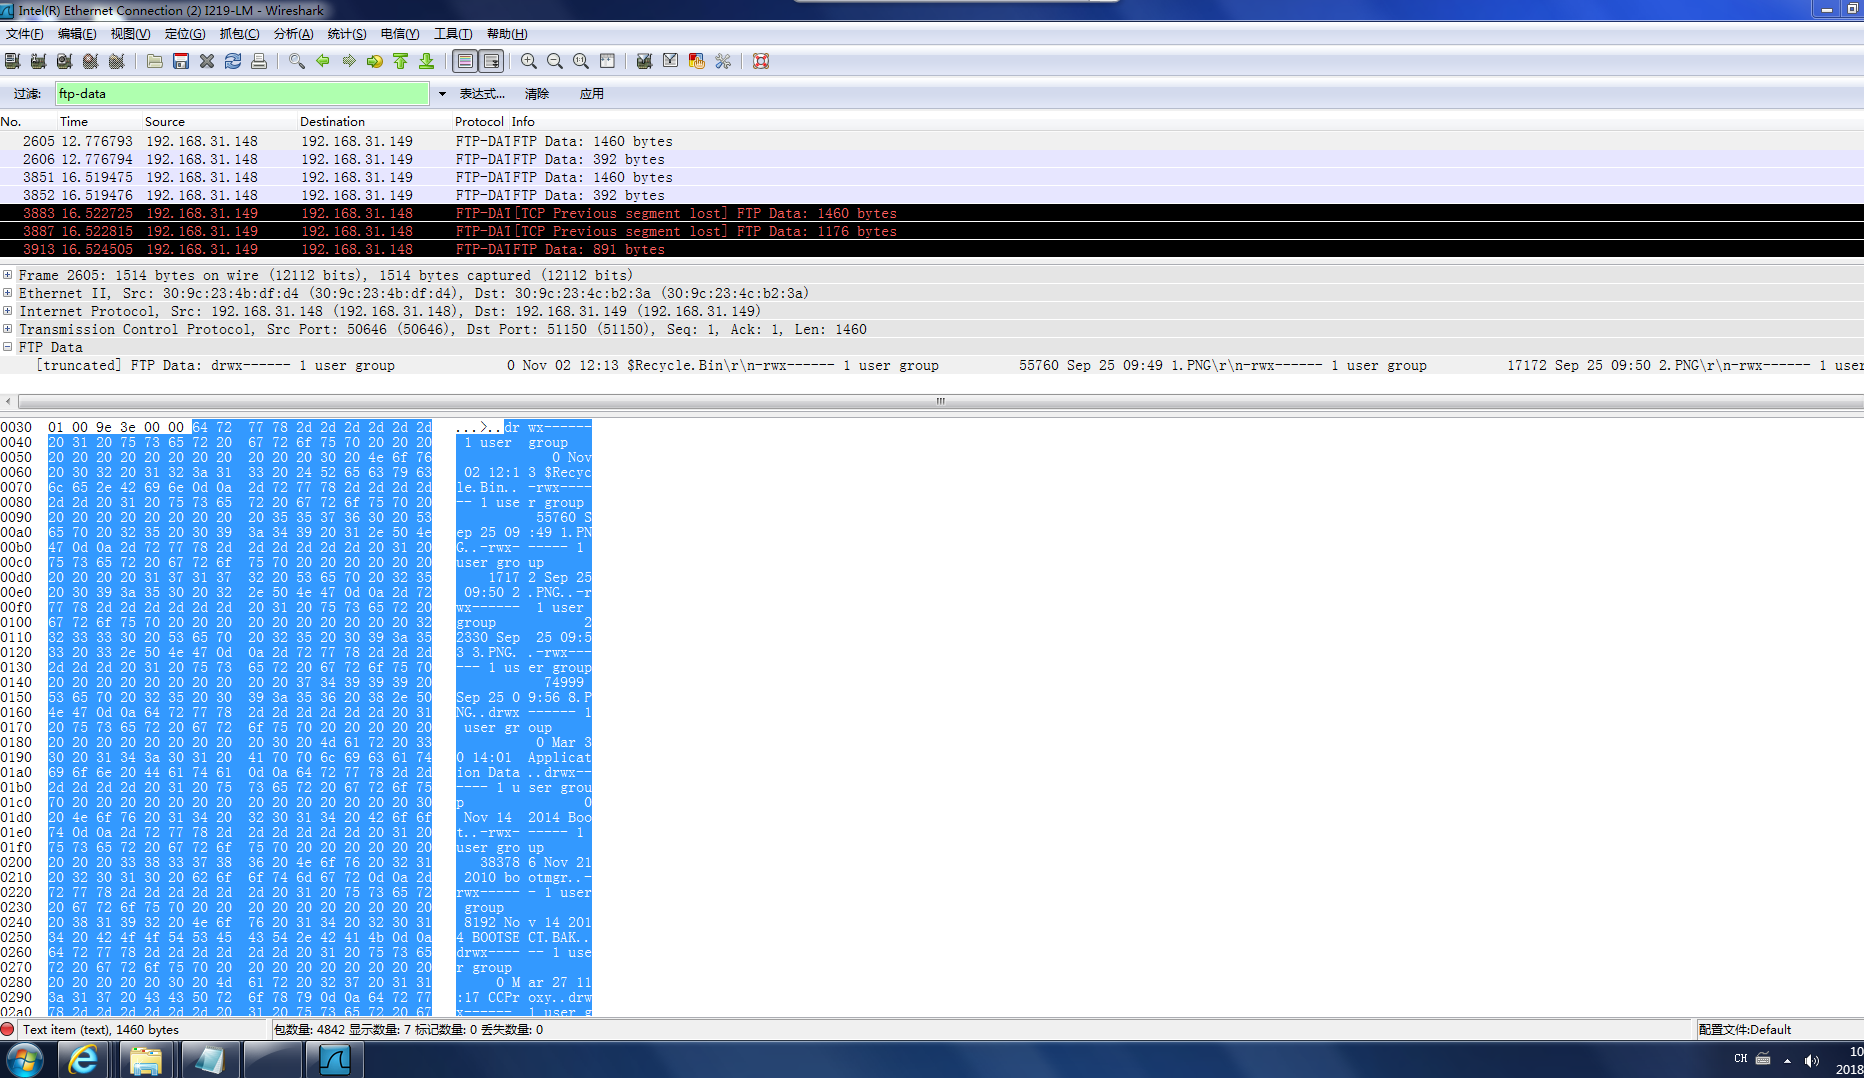Expand the Frame 2605 details
Screen dimensions: 1864x1078
coord(7,275)
